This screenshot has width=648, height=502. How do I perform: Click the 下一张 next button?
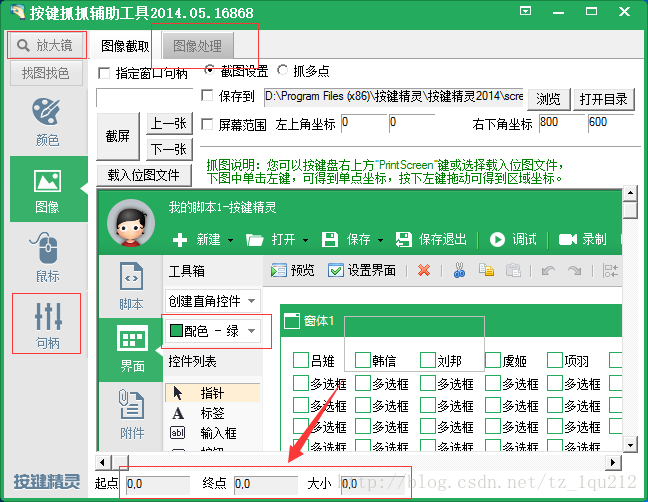click(x=169, y=149)
